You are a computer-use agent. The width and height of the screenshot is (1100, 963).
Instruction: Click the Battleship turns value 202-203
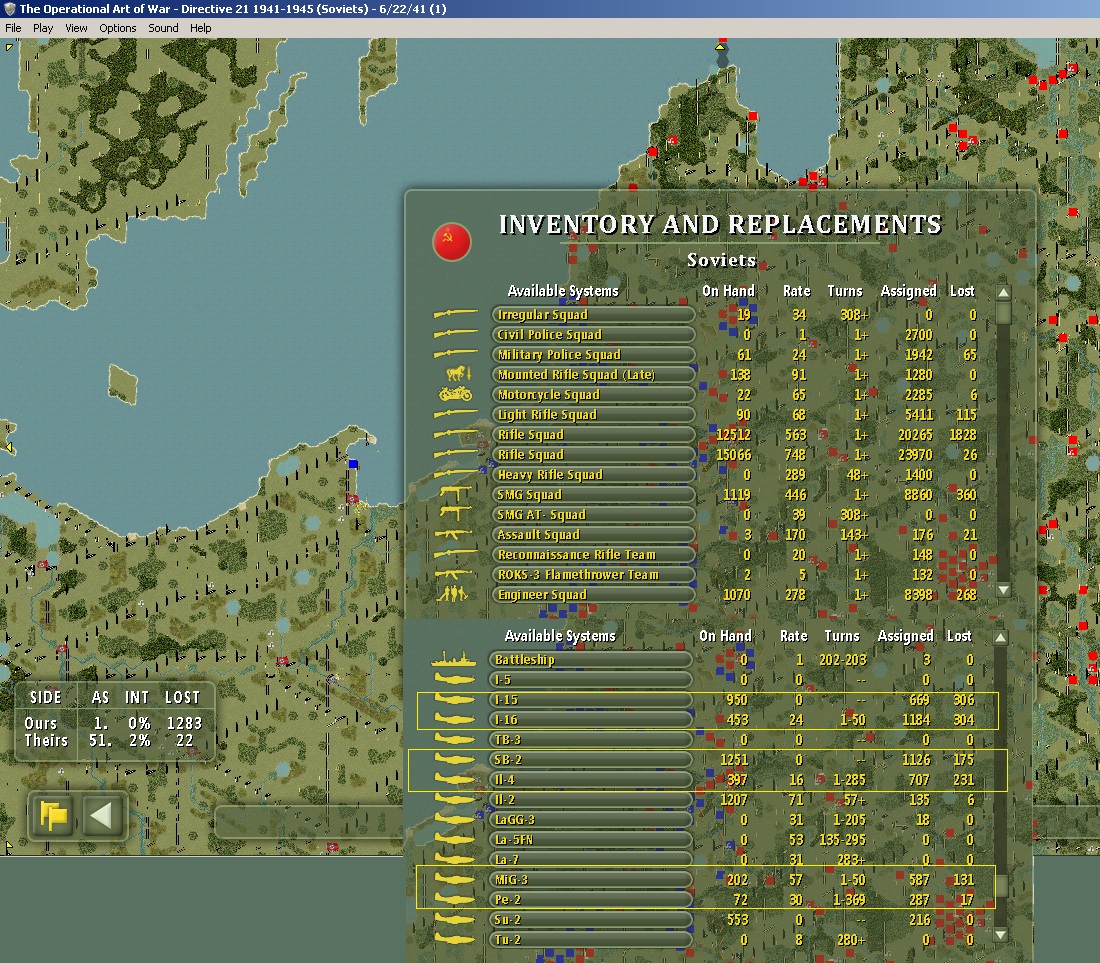pos(843,660)
